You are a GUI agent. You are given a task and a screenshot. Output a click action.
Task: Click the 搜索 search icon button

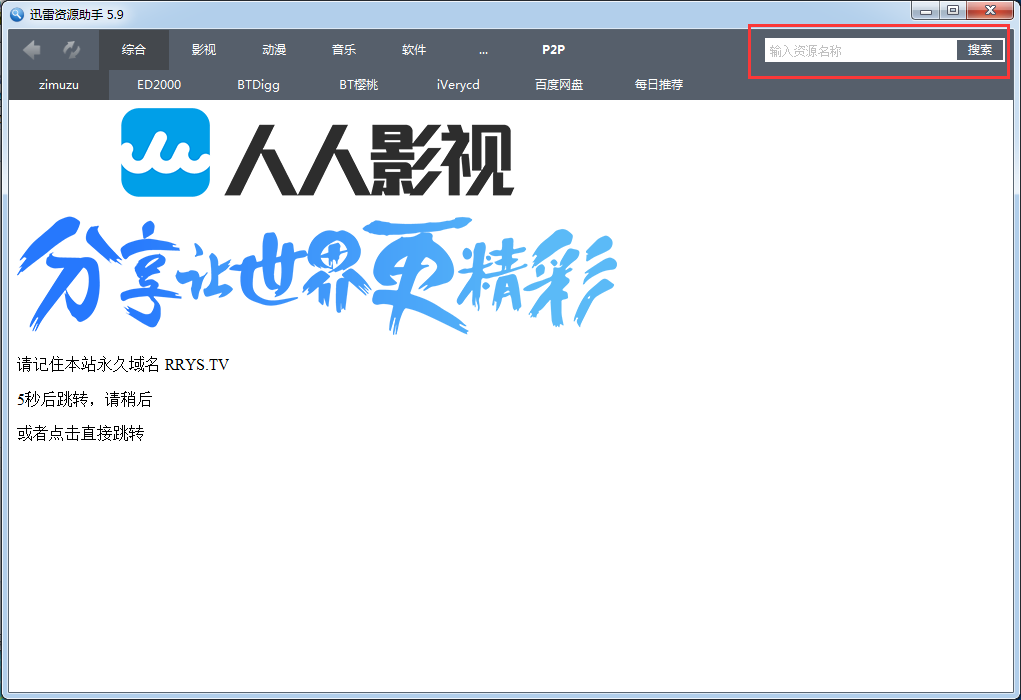point(979,49)
